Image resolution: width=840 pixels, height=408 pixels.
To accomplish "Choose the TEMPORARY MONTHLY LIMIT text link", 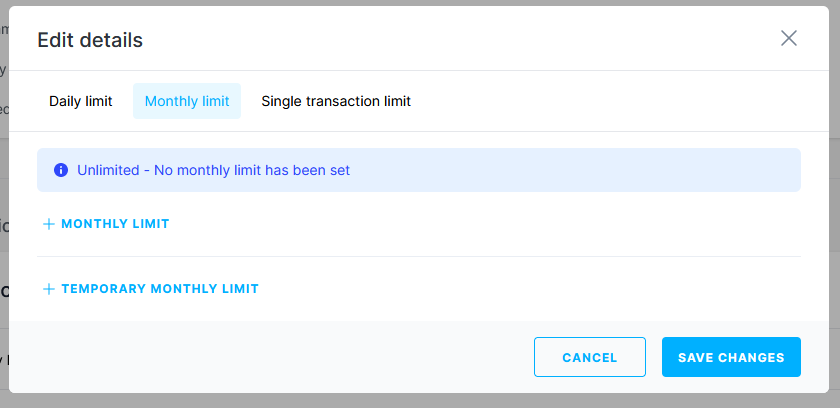I will point(160,289).
